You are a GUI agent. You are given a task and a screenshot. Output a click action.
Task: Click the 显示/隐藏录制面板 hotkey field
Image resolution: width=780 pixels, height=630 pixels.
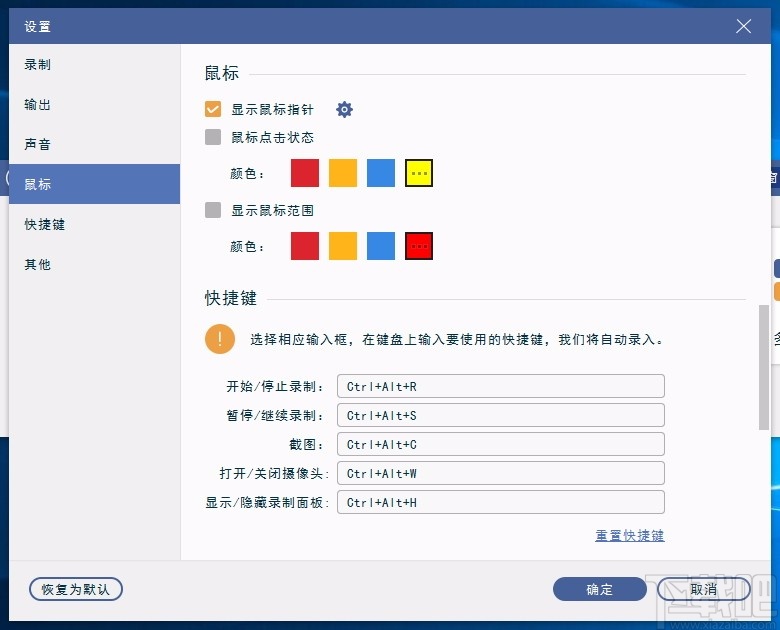(x=500, y=502)
